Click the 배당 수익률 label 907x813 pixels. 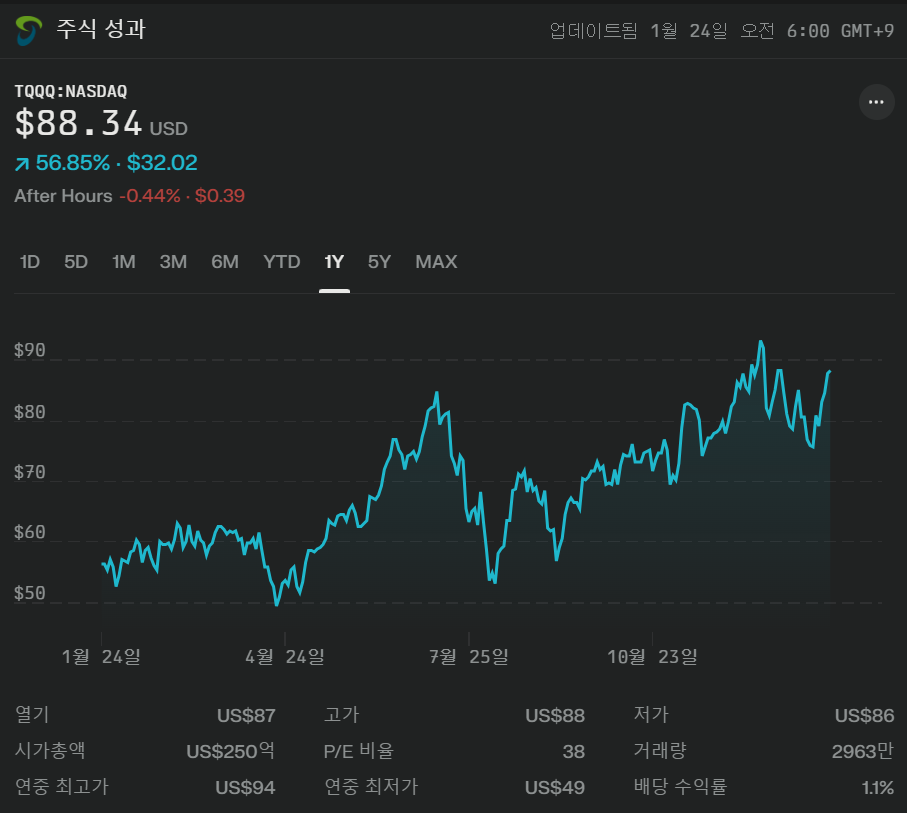(680, 787)
